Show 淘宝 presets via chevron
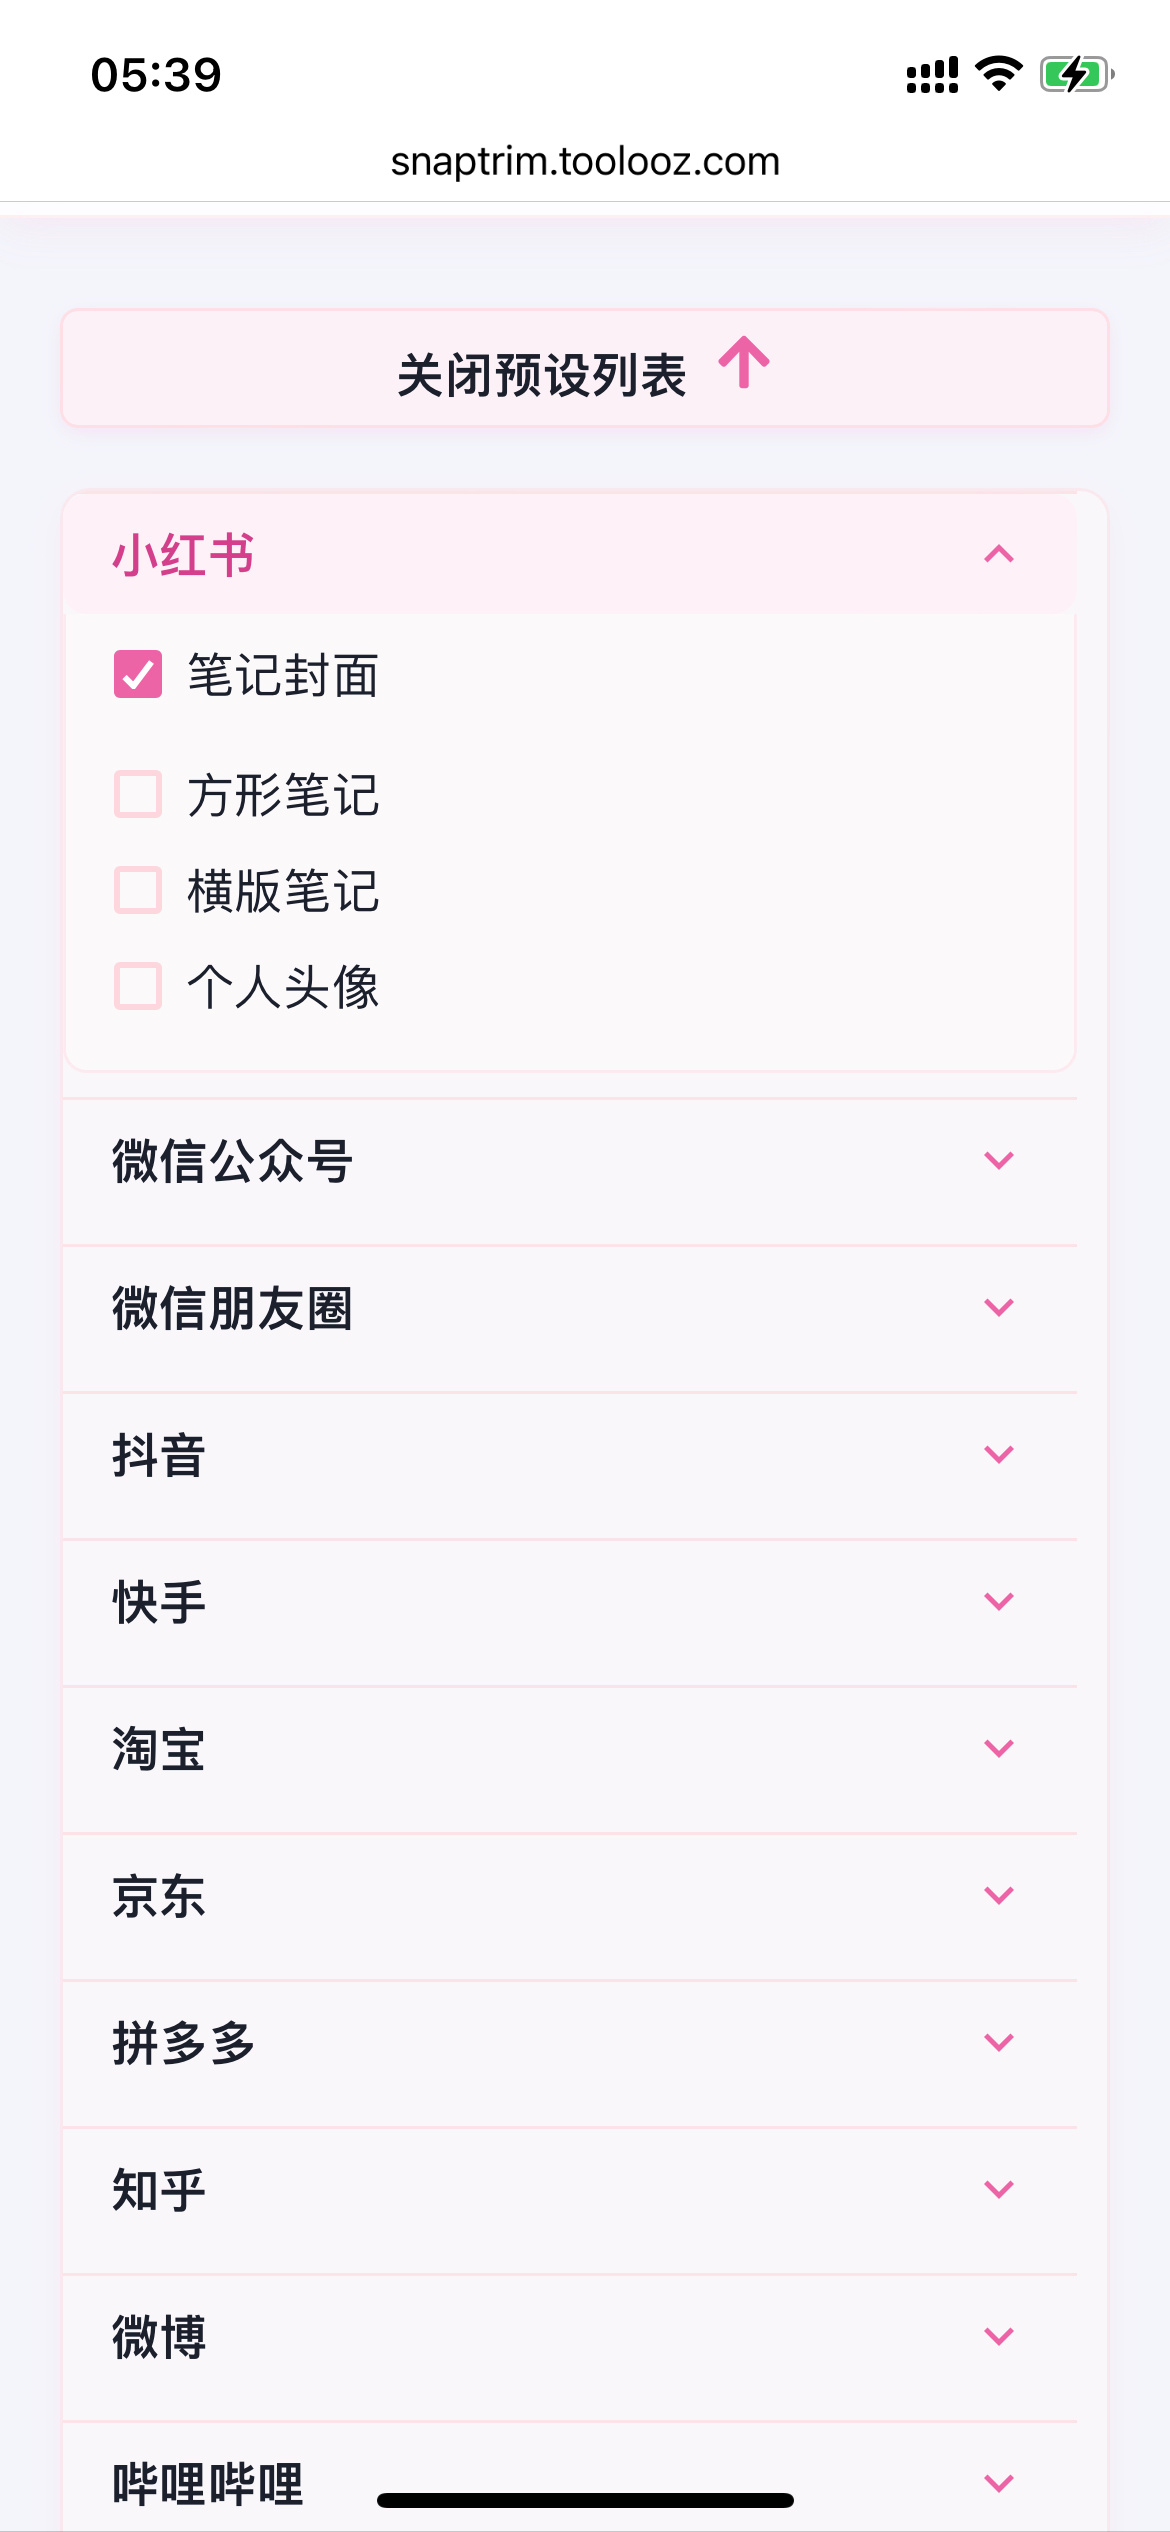This screenshot has width=1170, height=2532. point(999,1748)
